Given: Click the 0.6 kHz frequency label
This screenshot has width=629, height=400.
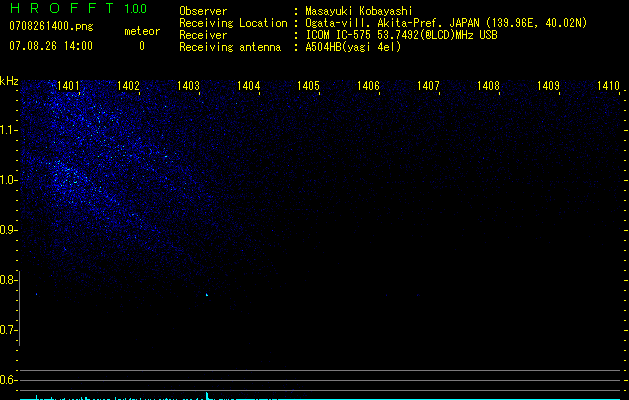Looking at the screenshot, I should [x=8, y=380].
